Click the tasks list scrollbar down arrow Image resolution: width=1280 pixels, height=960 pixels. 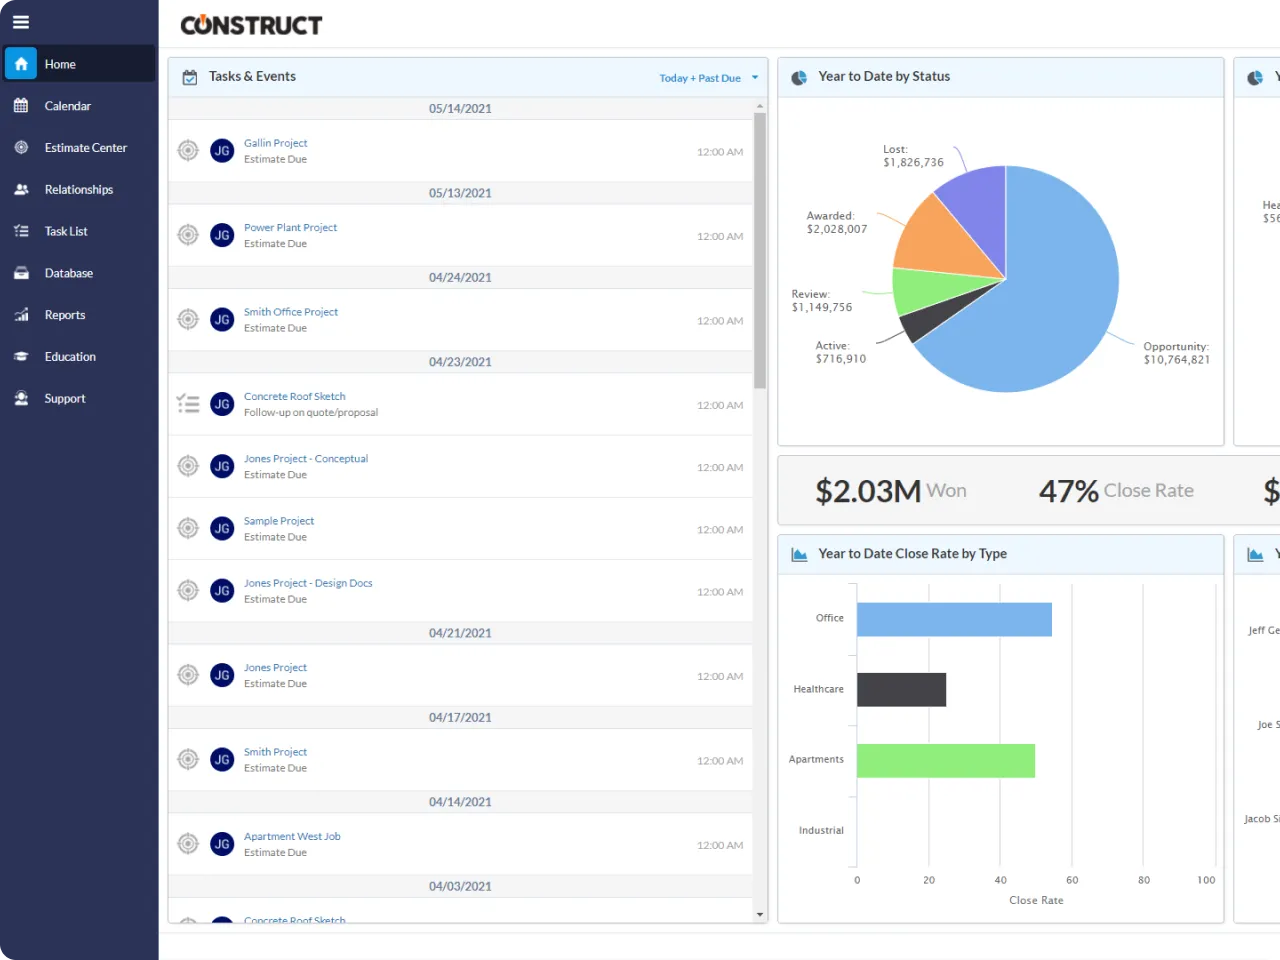point(760,914)
